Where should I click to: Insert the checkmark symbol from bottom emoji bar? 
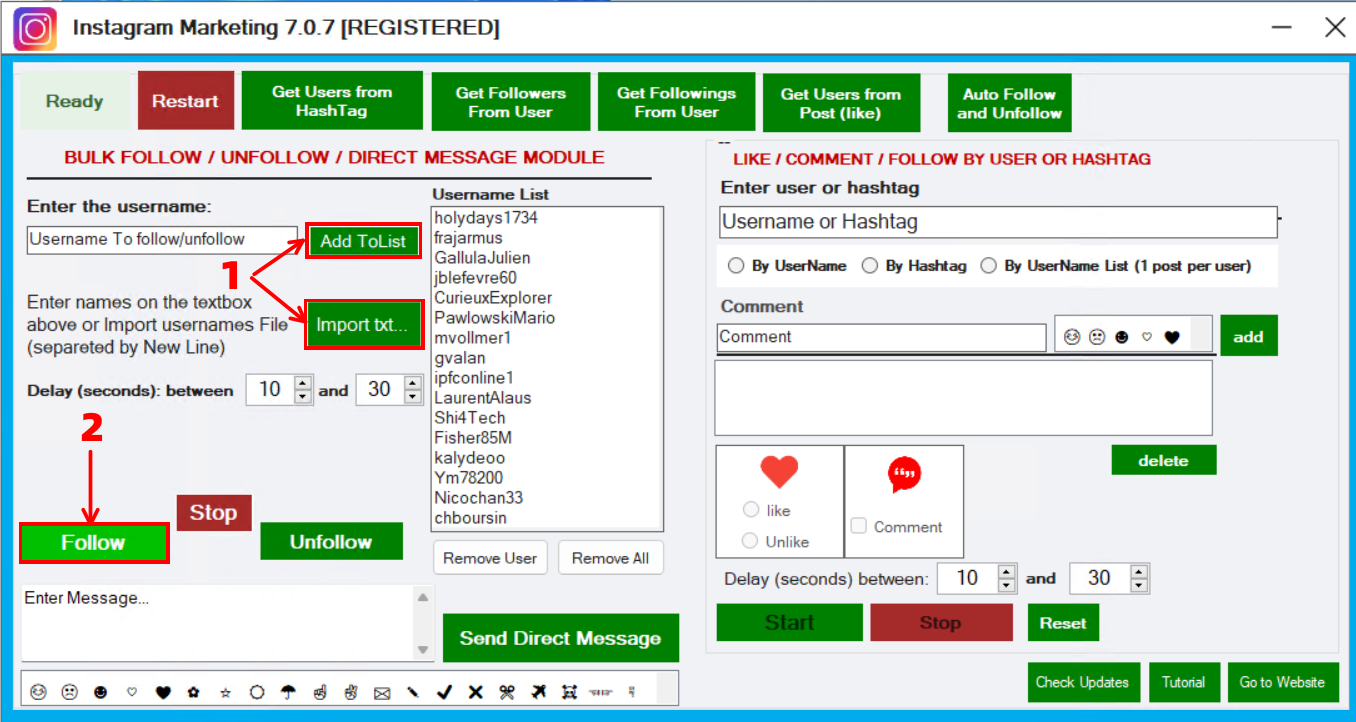tap(445, 691)
